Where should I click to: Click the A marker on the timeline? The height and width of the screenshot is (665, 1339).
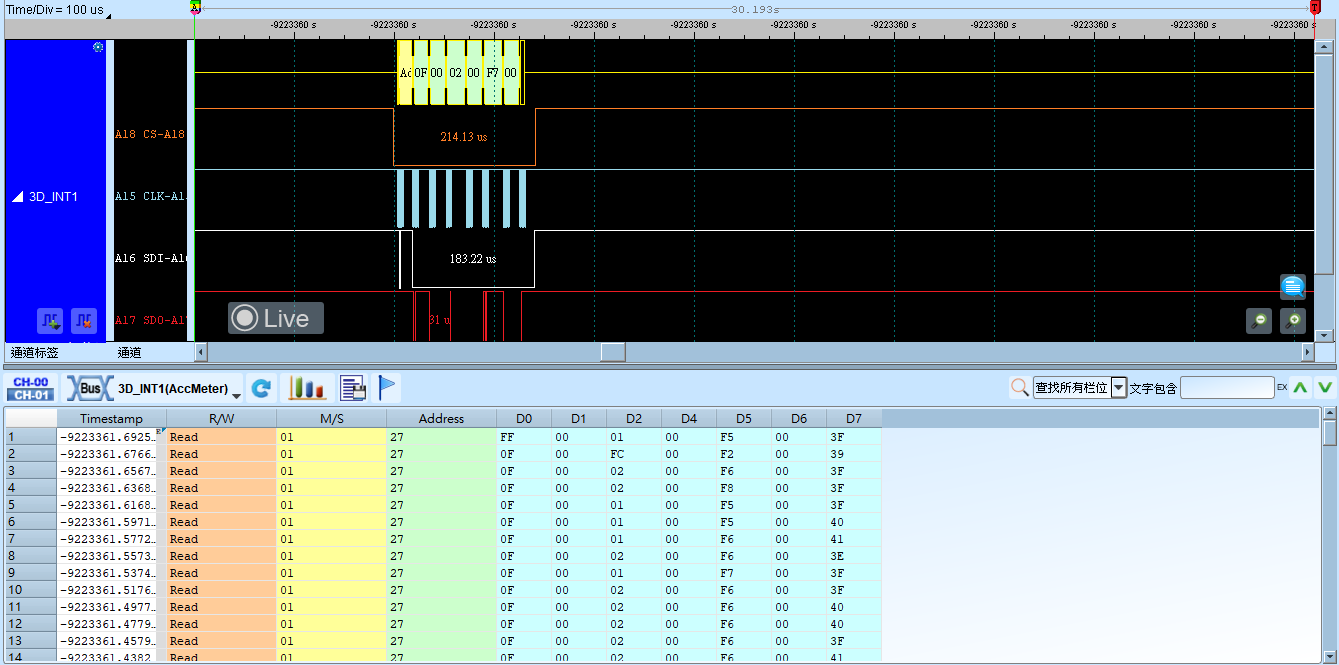[x=195, y=7]
